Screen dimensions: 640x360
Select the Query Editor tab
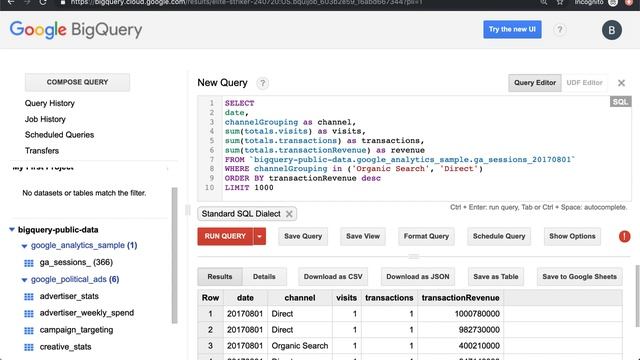click(535, 83)
